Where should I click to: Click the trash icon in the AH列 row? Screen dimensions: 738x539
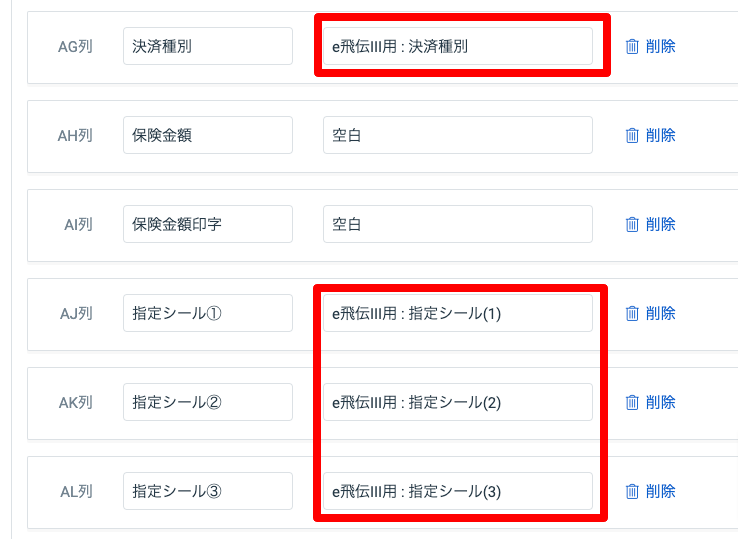632,136
